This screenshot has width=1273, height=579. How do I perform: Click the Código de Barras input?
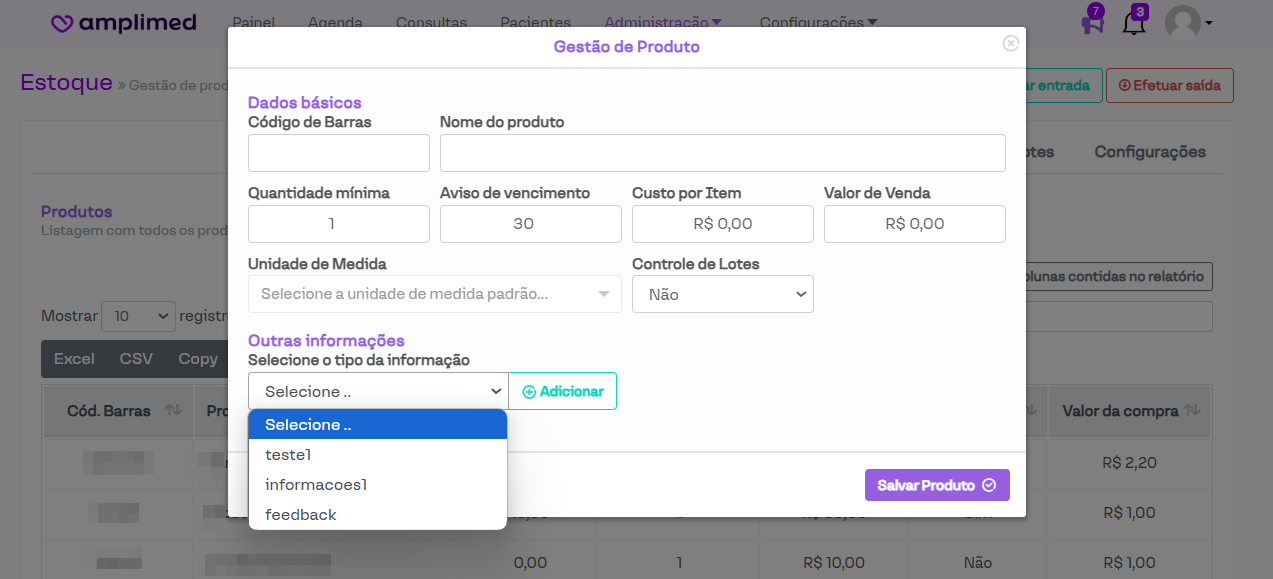click(x=338, y=153)
